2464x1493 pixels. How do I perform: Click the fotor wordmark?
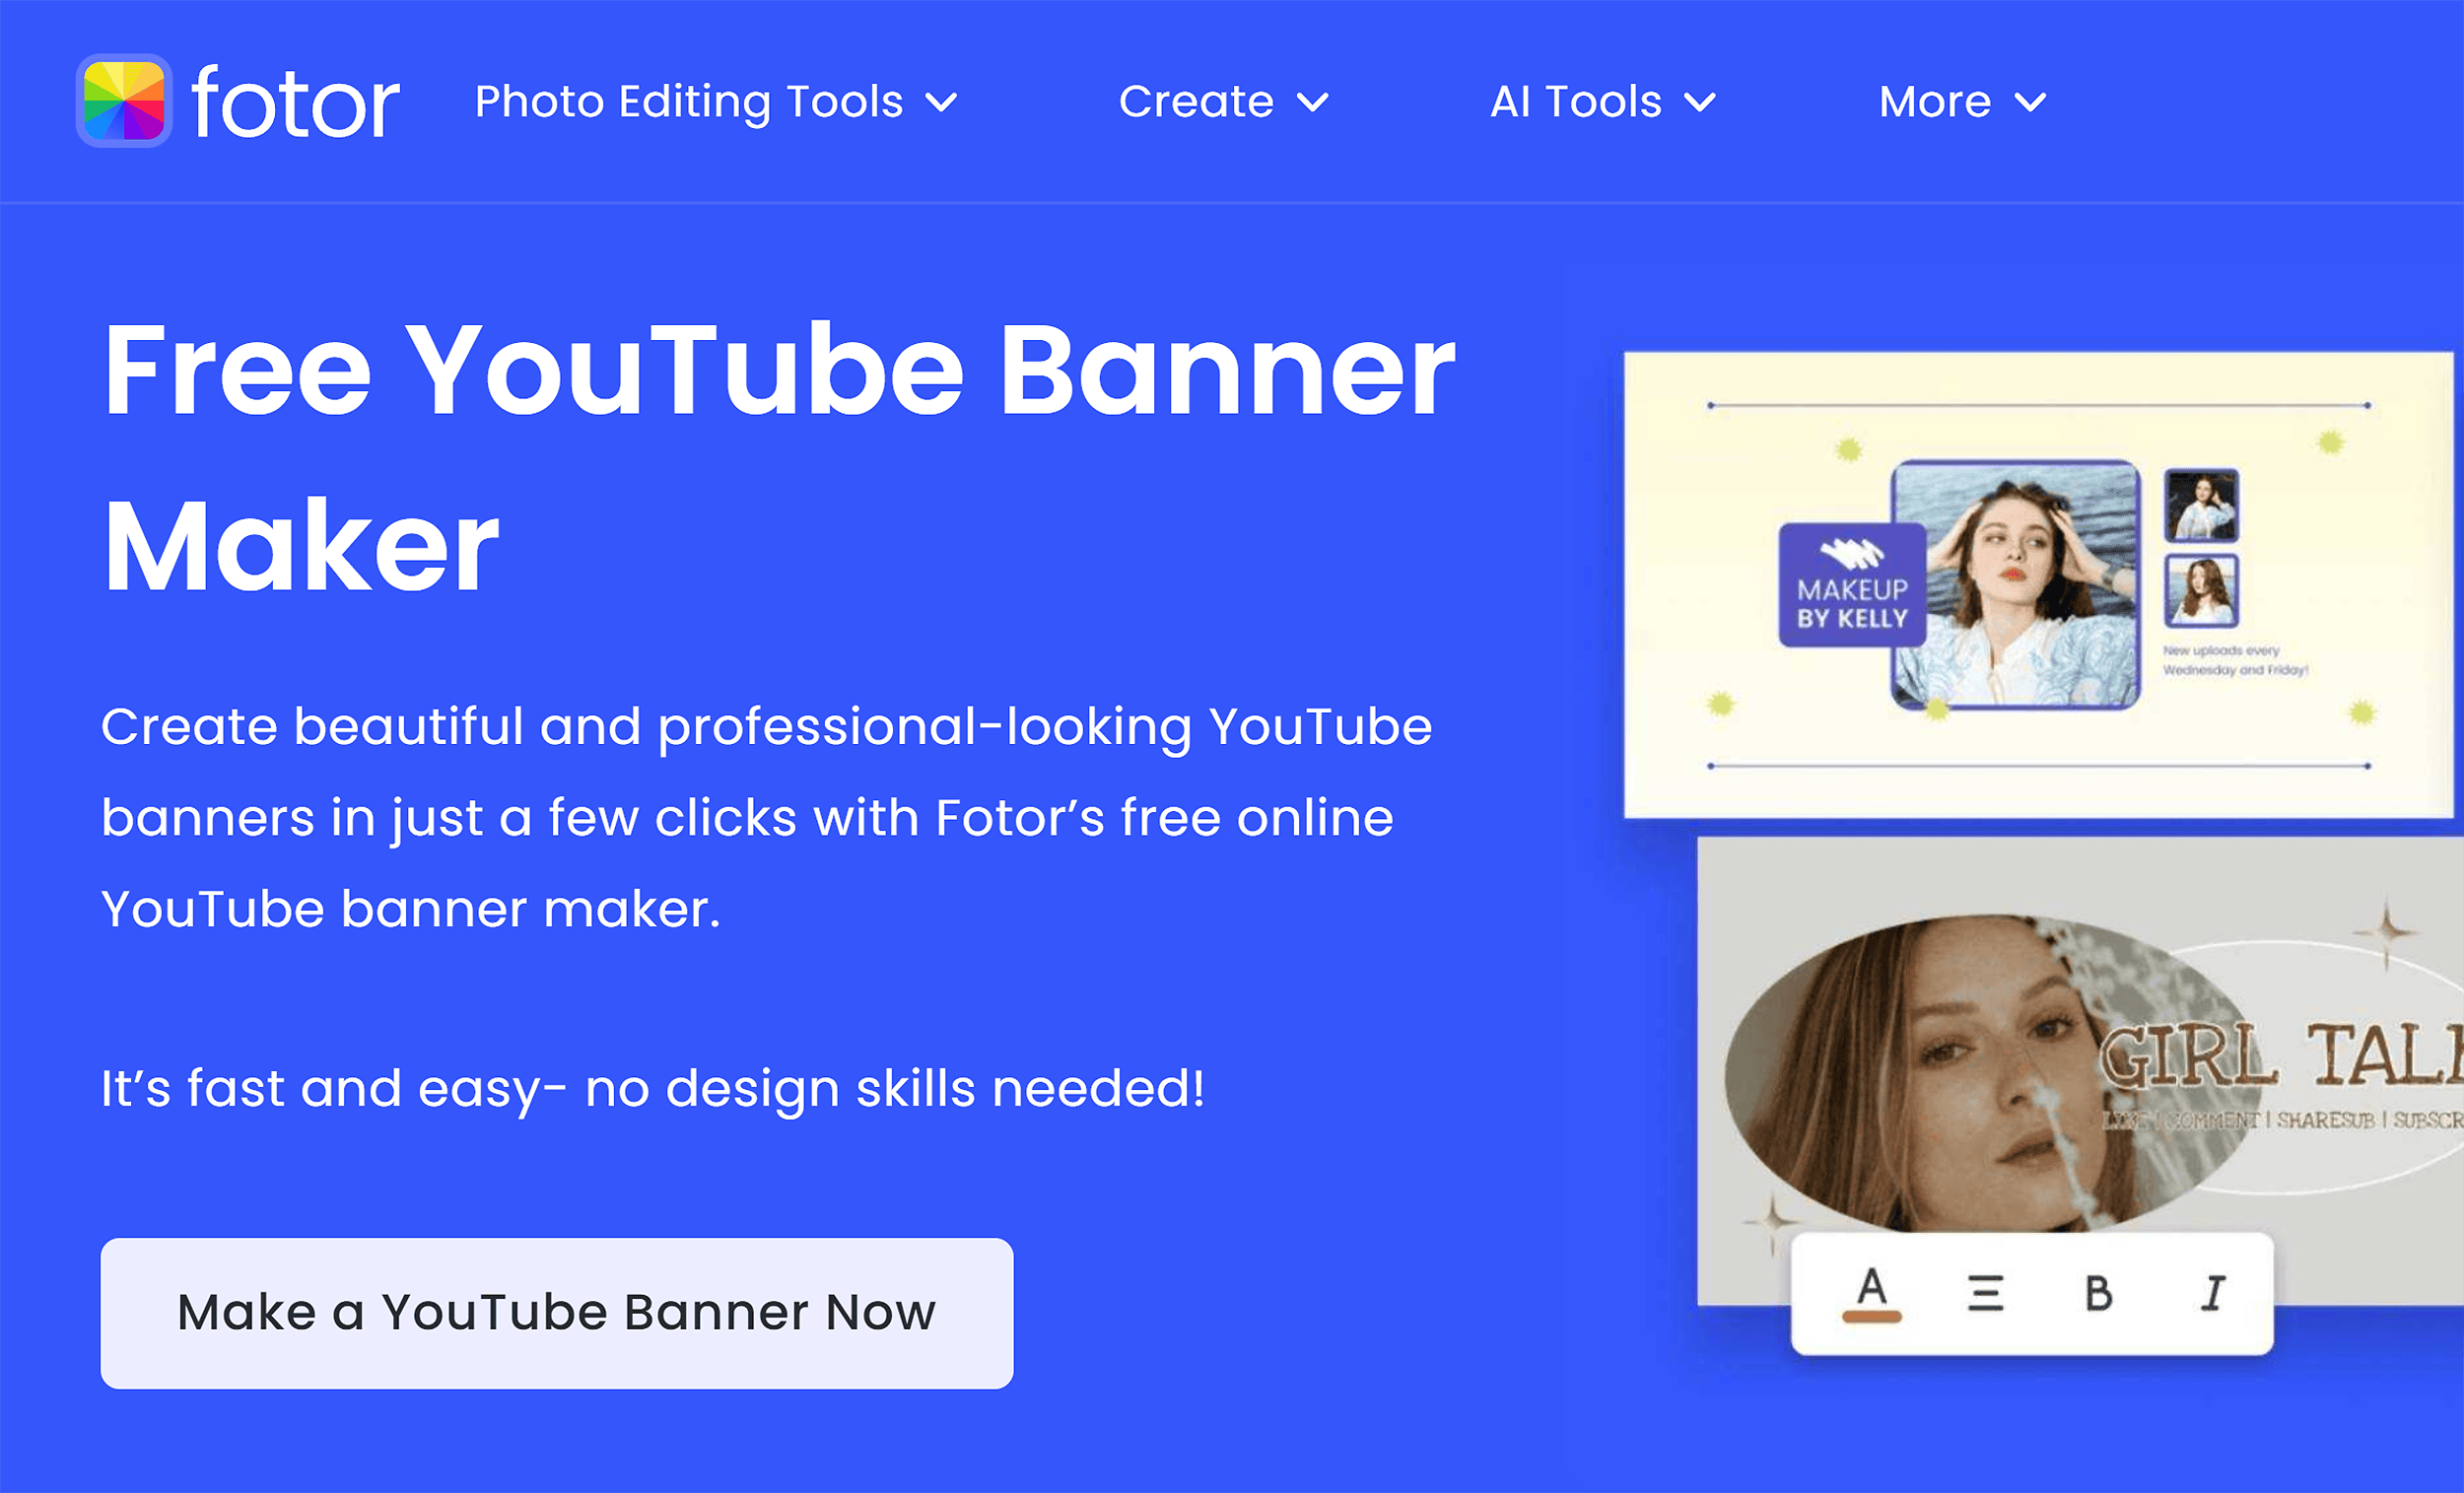point(296,102)
